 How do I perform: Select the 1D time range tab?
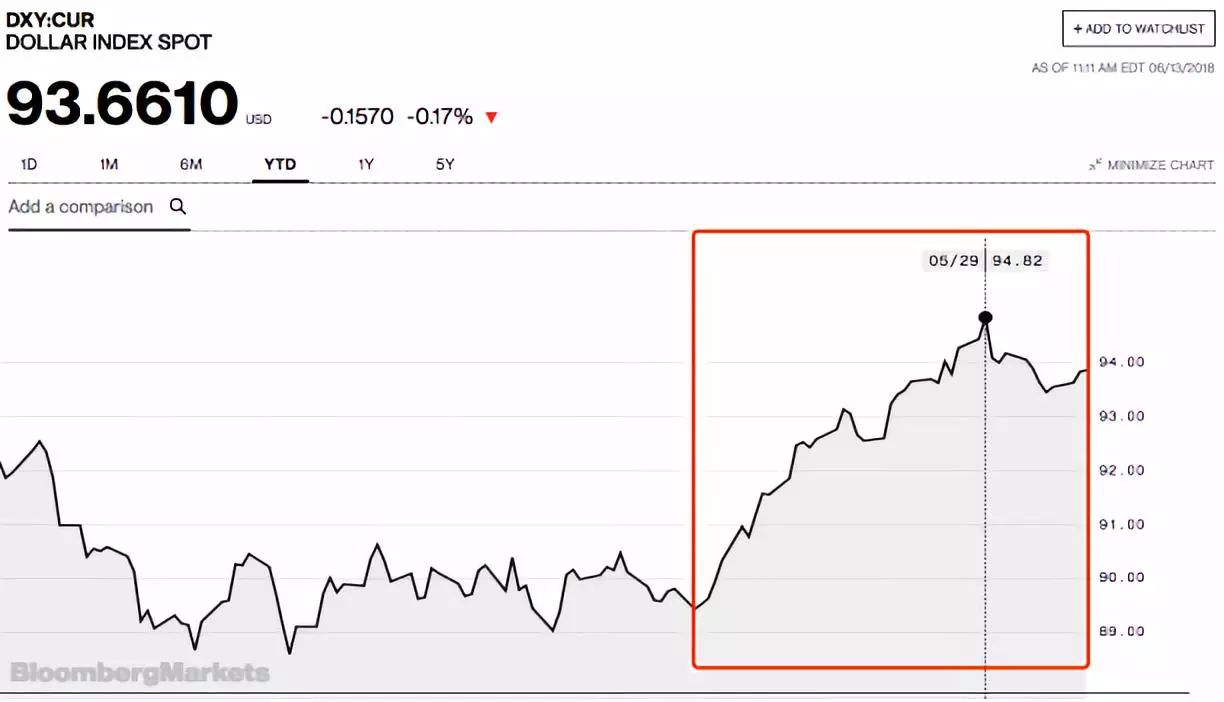(x=29, y=164)
